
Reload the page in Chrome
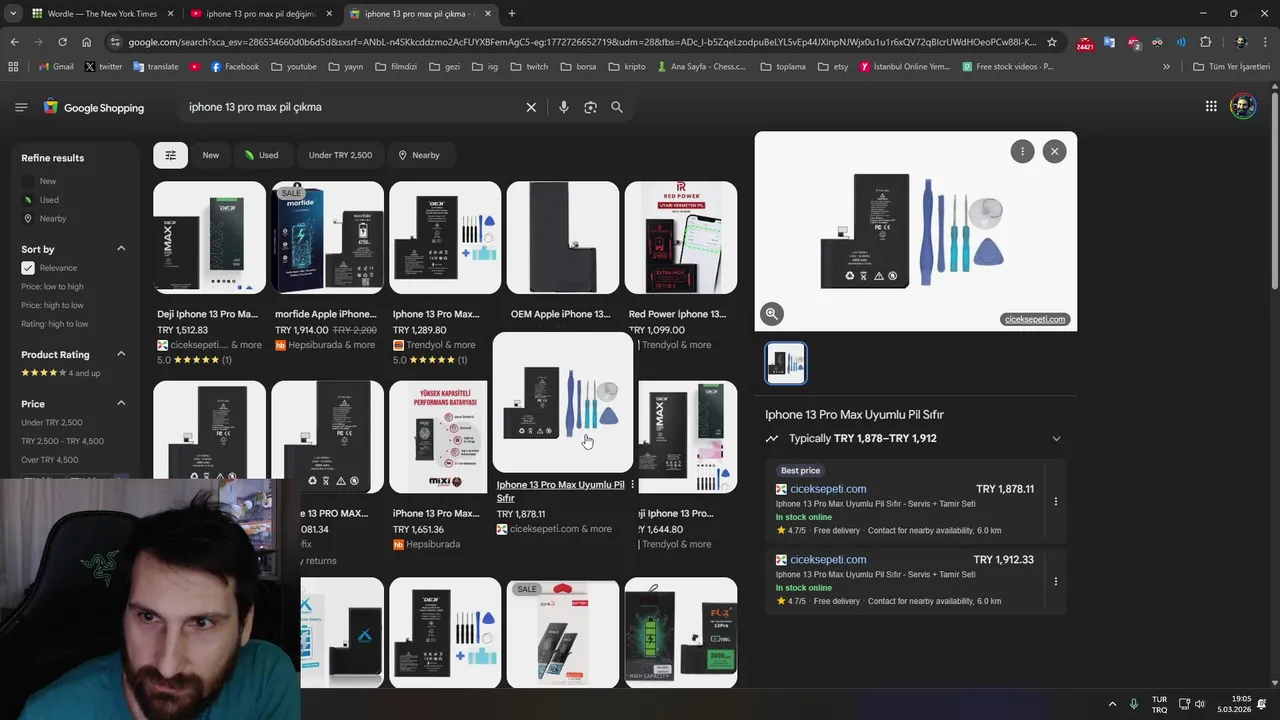(62, 42)
